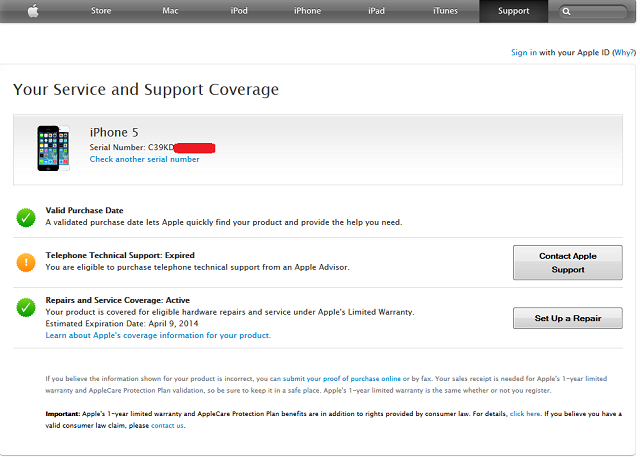Open the iPod navigation tab
The image size is (640, 457).
239,11
